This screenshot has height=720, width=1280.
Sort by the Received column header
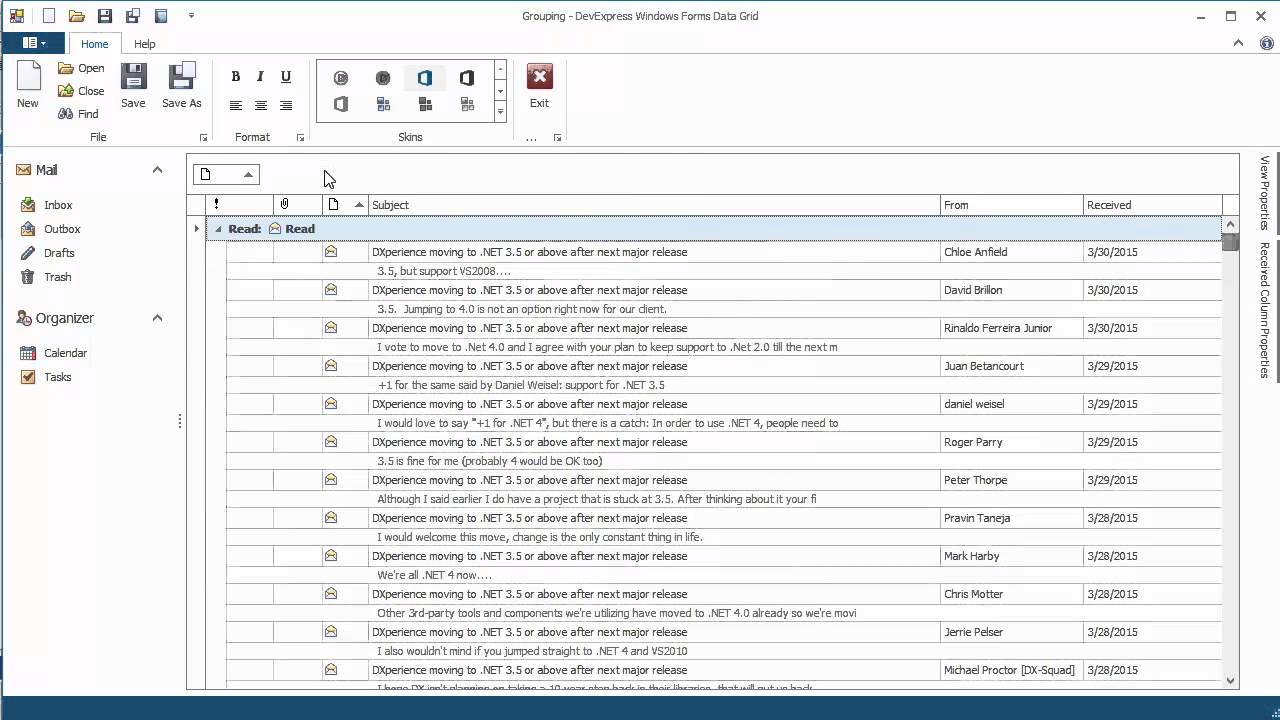coord(1153,205)
